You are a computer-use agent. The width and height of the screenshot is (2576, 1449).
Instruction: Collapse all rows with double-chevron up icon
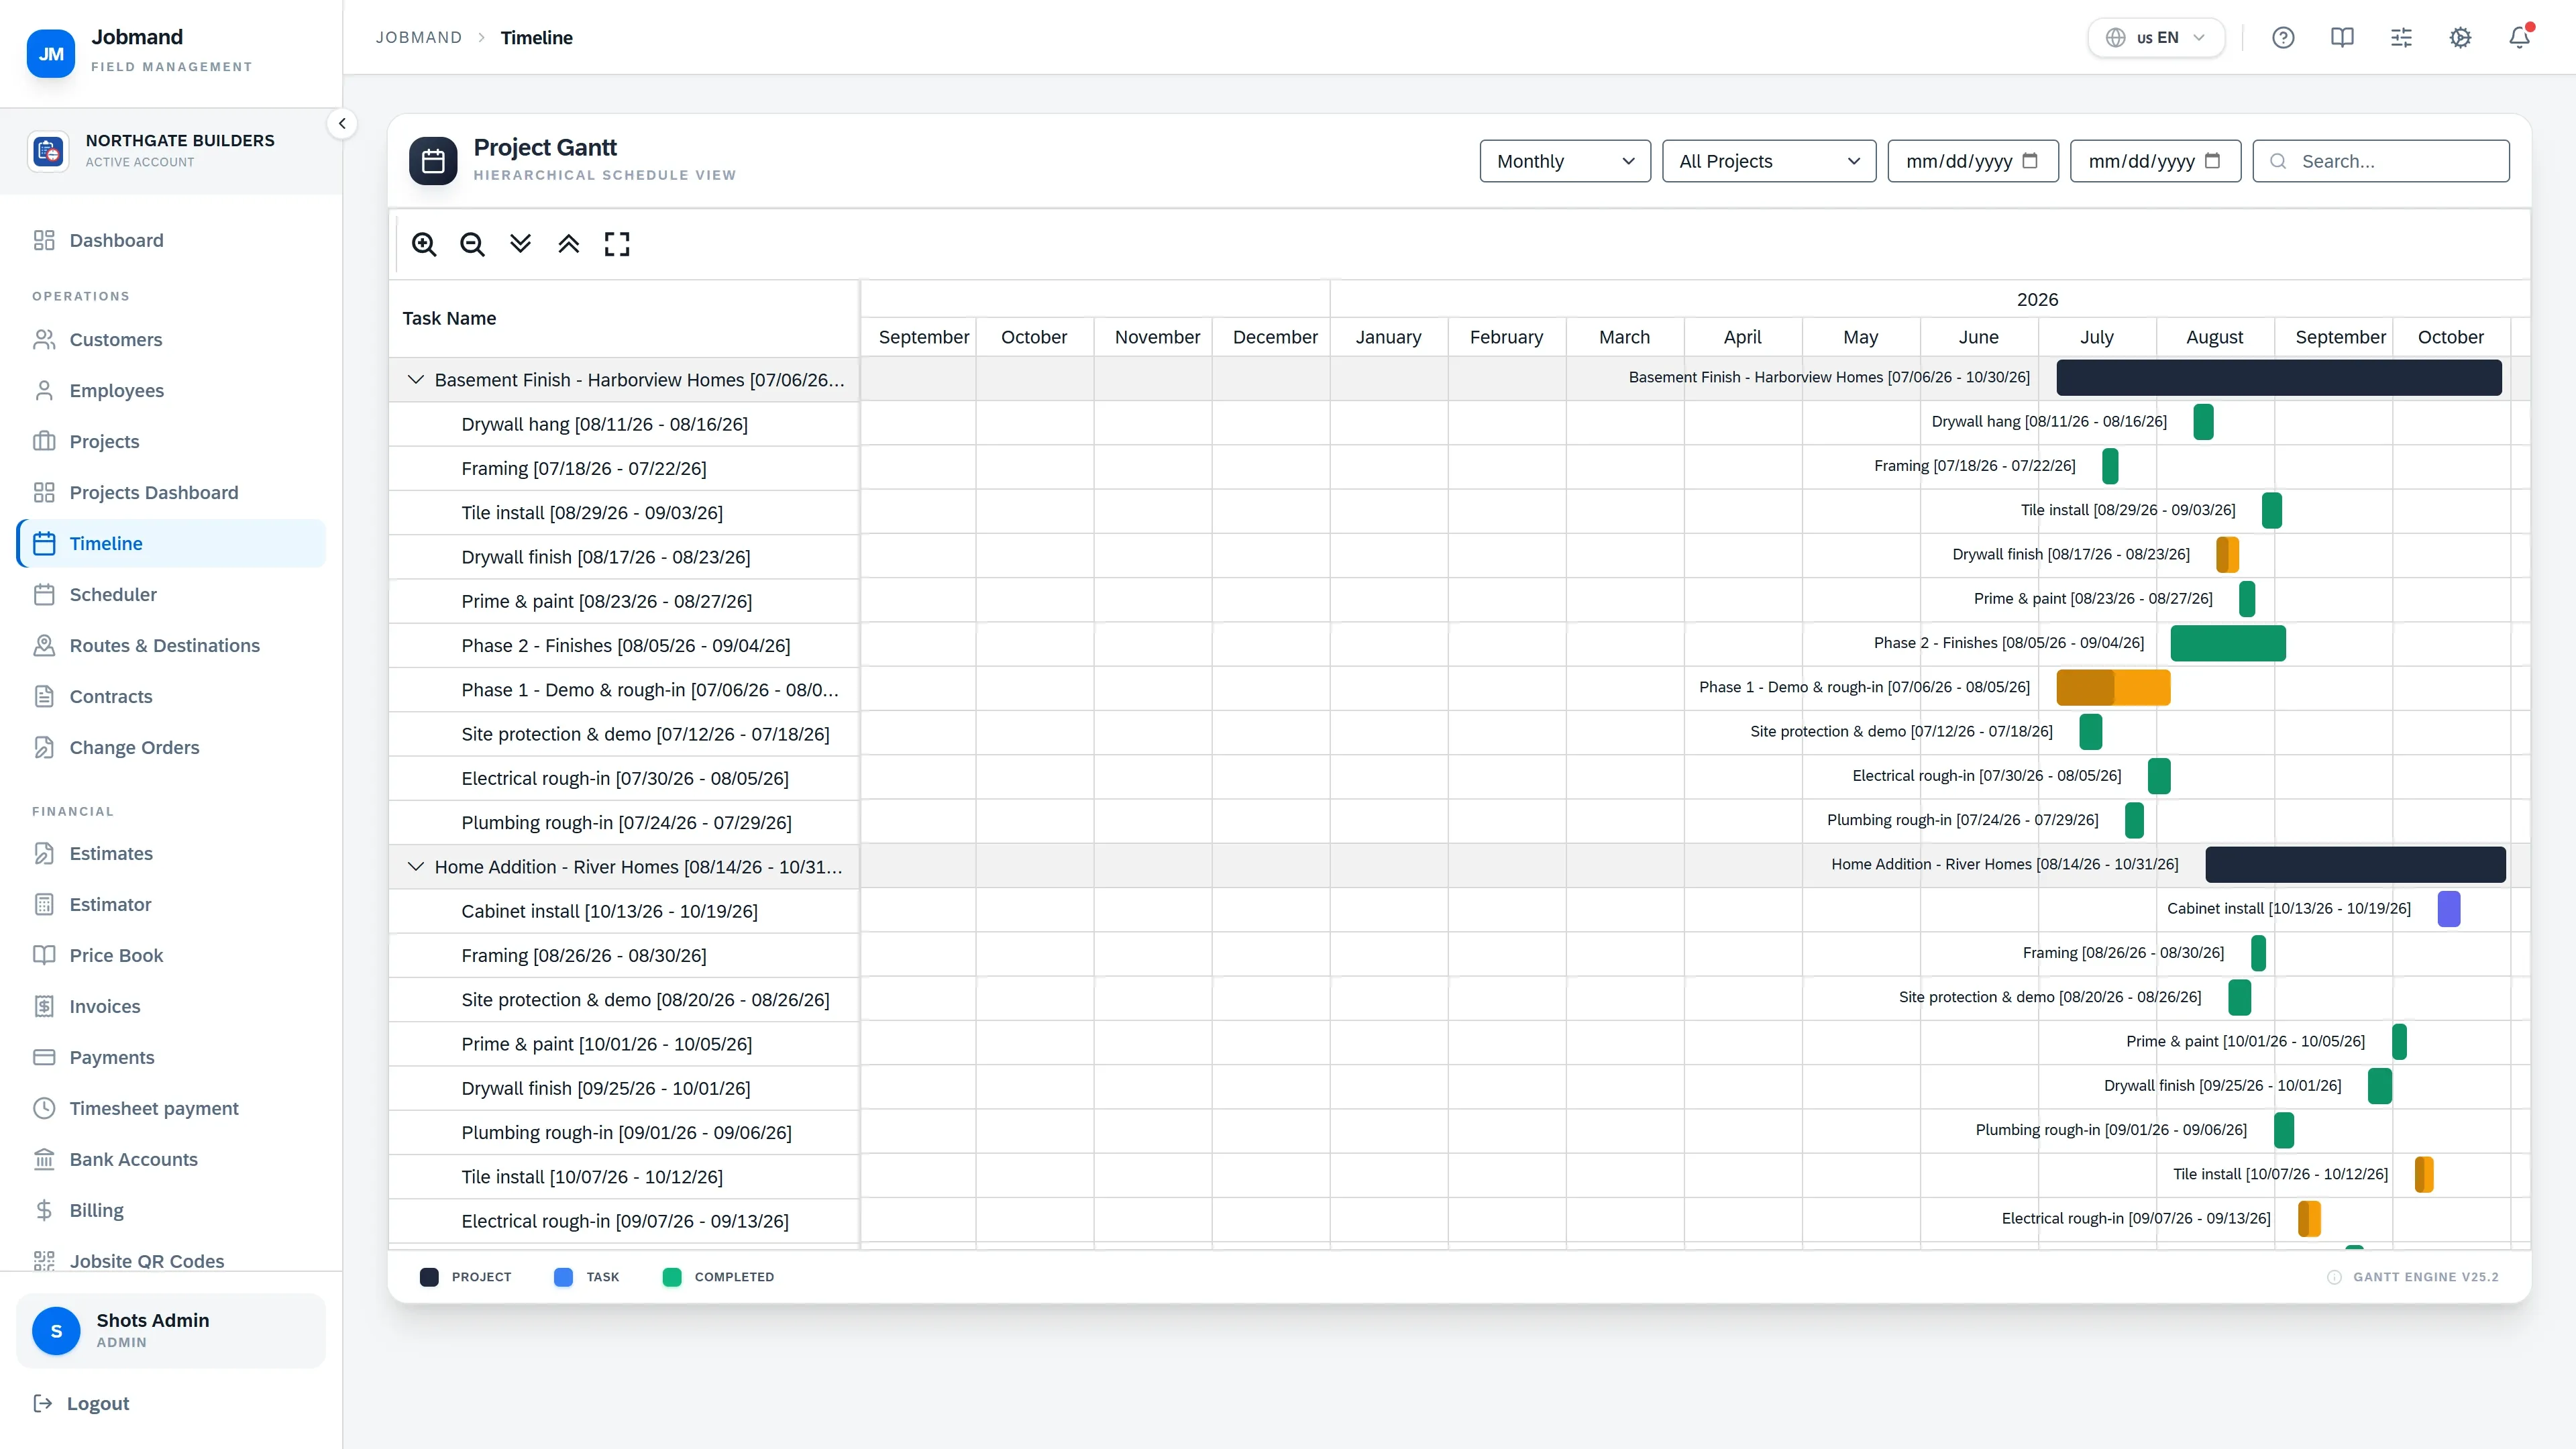tap(568, 244)
